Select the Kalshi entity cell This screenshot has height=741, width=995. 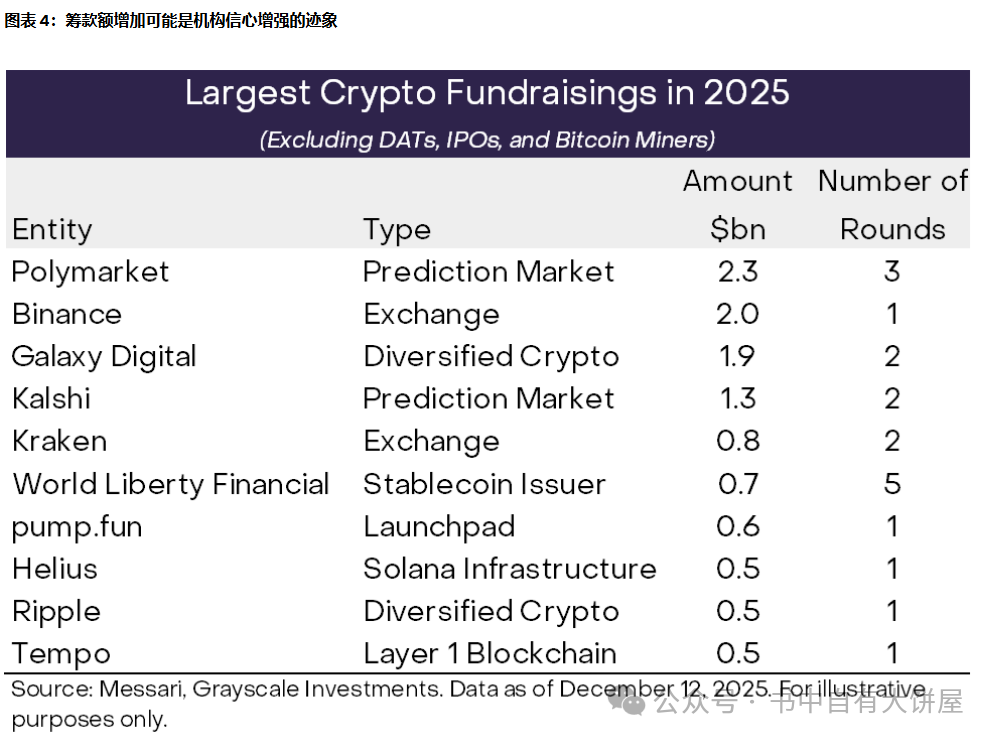tap(52, 399)
